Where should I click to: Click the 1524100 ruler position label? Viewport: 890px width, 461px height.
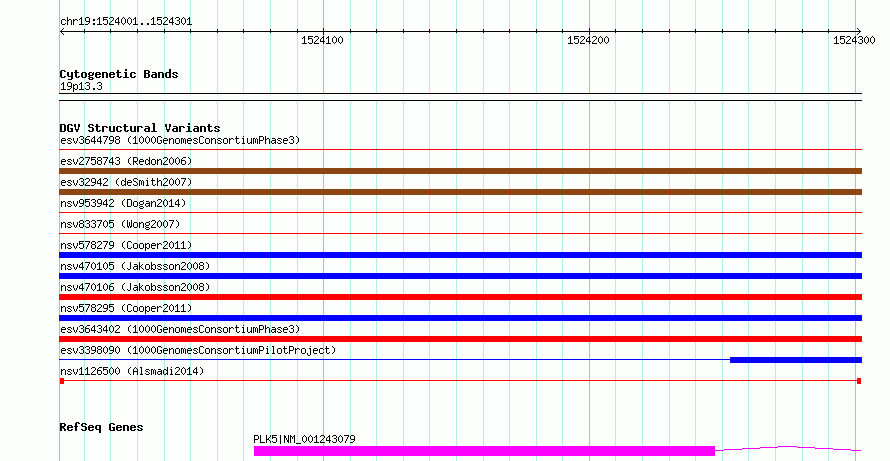pyautogui.click(x=322, y=40)
